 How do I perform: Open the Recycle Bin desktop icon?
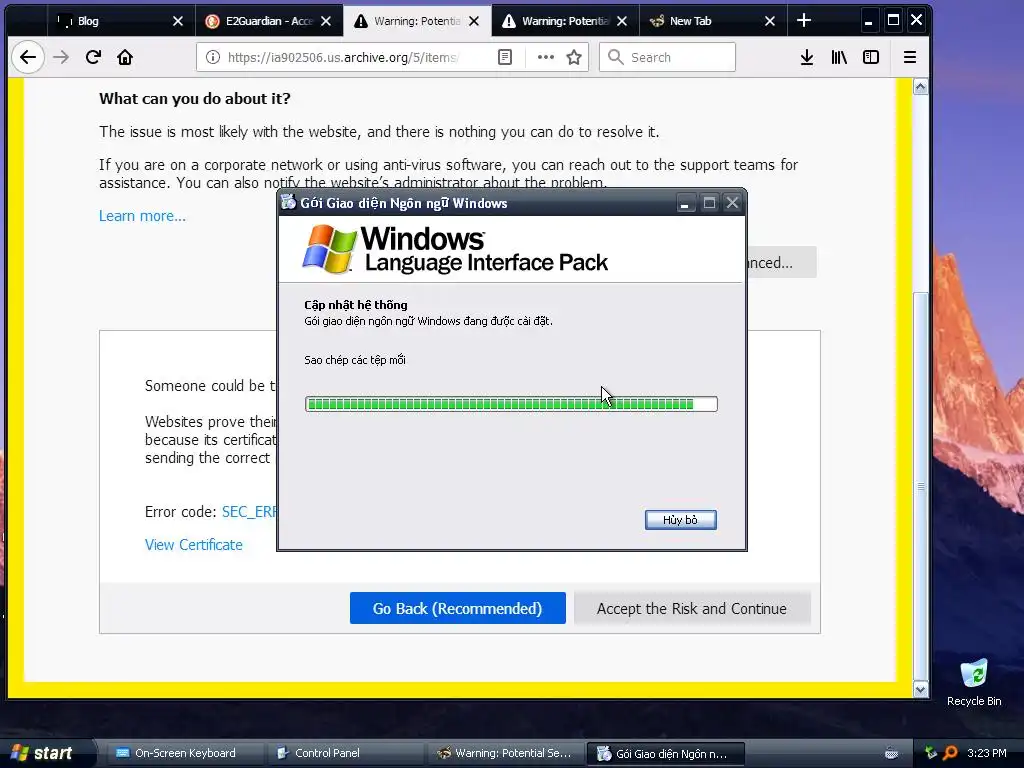(x=974, y=683)
